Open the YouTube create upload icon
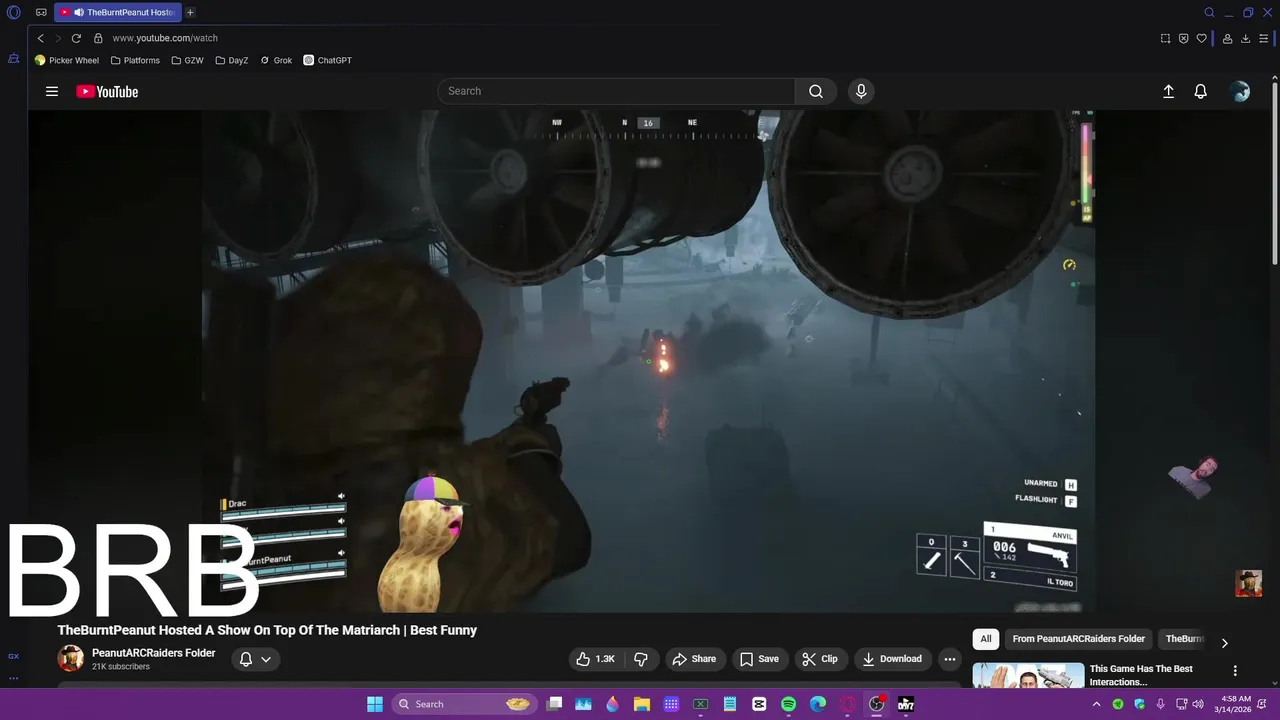The height and width of the screenshot is (720, 1280). [x=1168, y=91]
